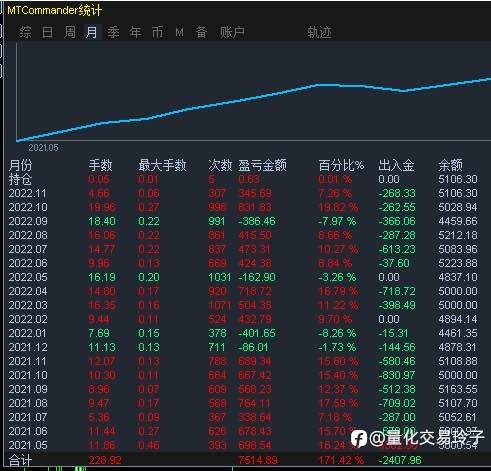The image size is (491, 471).
Task: Click the 月份 column header
Action: (x=21, y=165)
